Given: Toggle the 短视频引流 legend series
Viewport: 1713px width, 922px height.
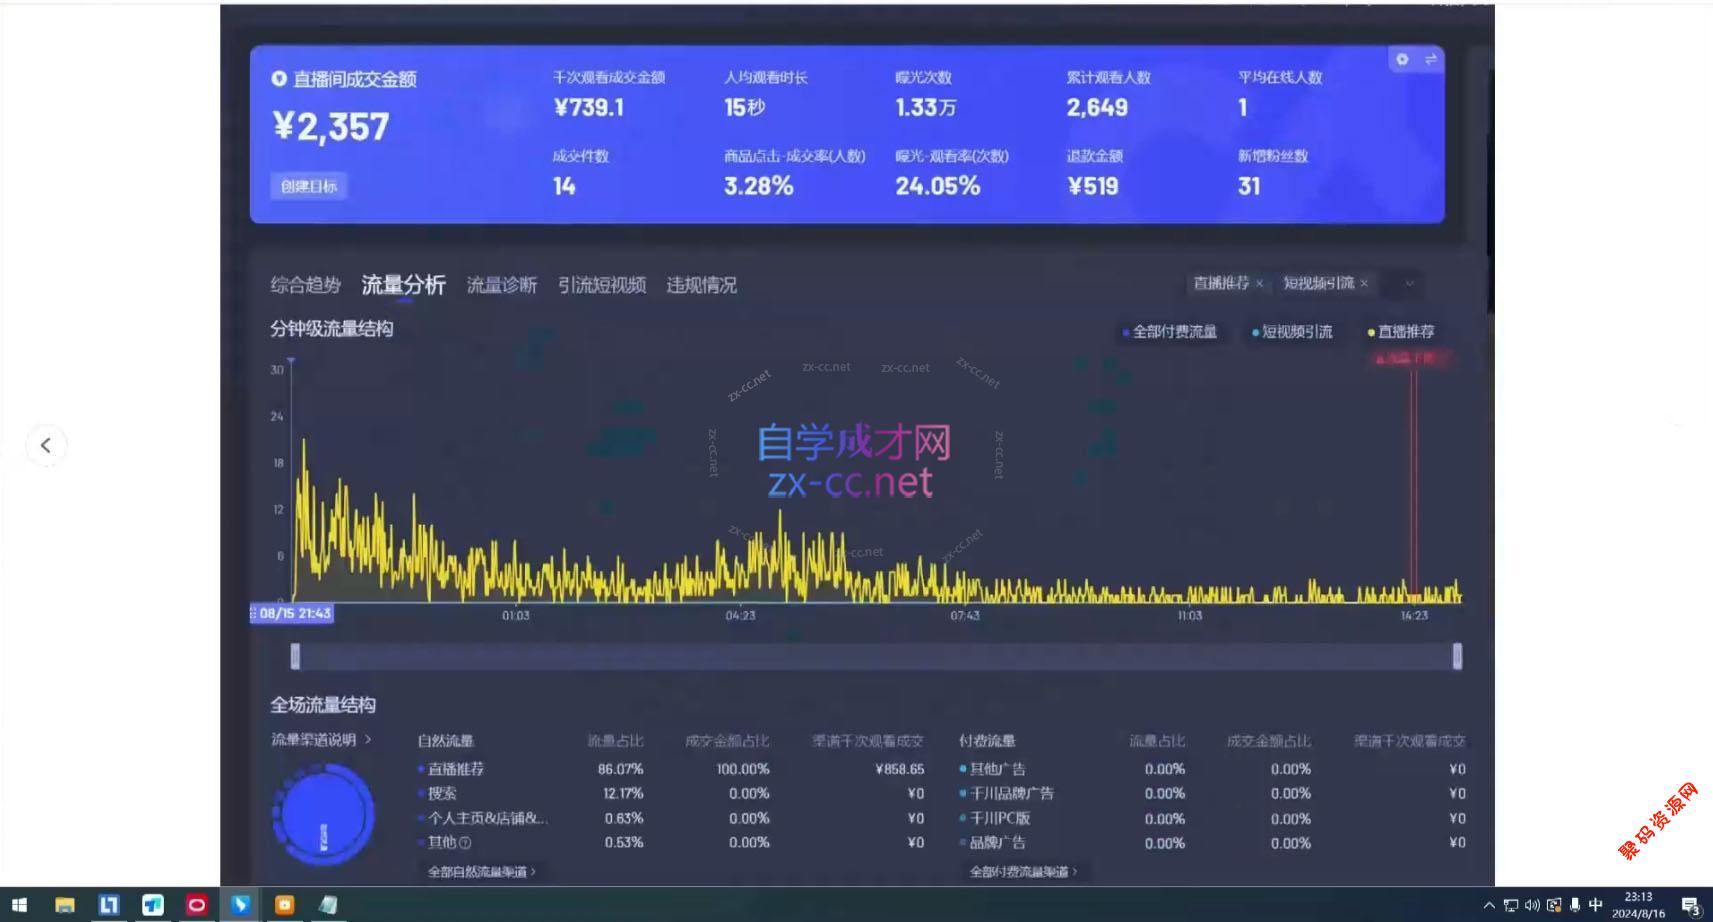Looking at the screenshot, I should pos(1291,332).
